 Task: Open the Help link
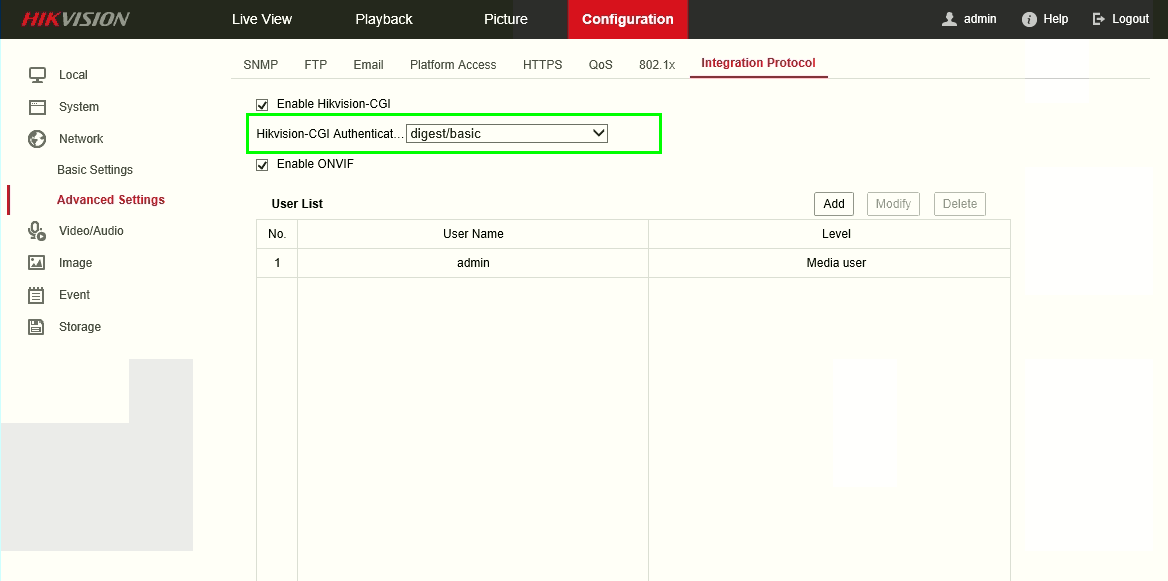tap(1056, 19)
